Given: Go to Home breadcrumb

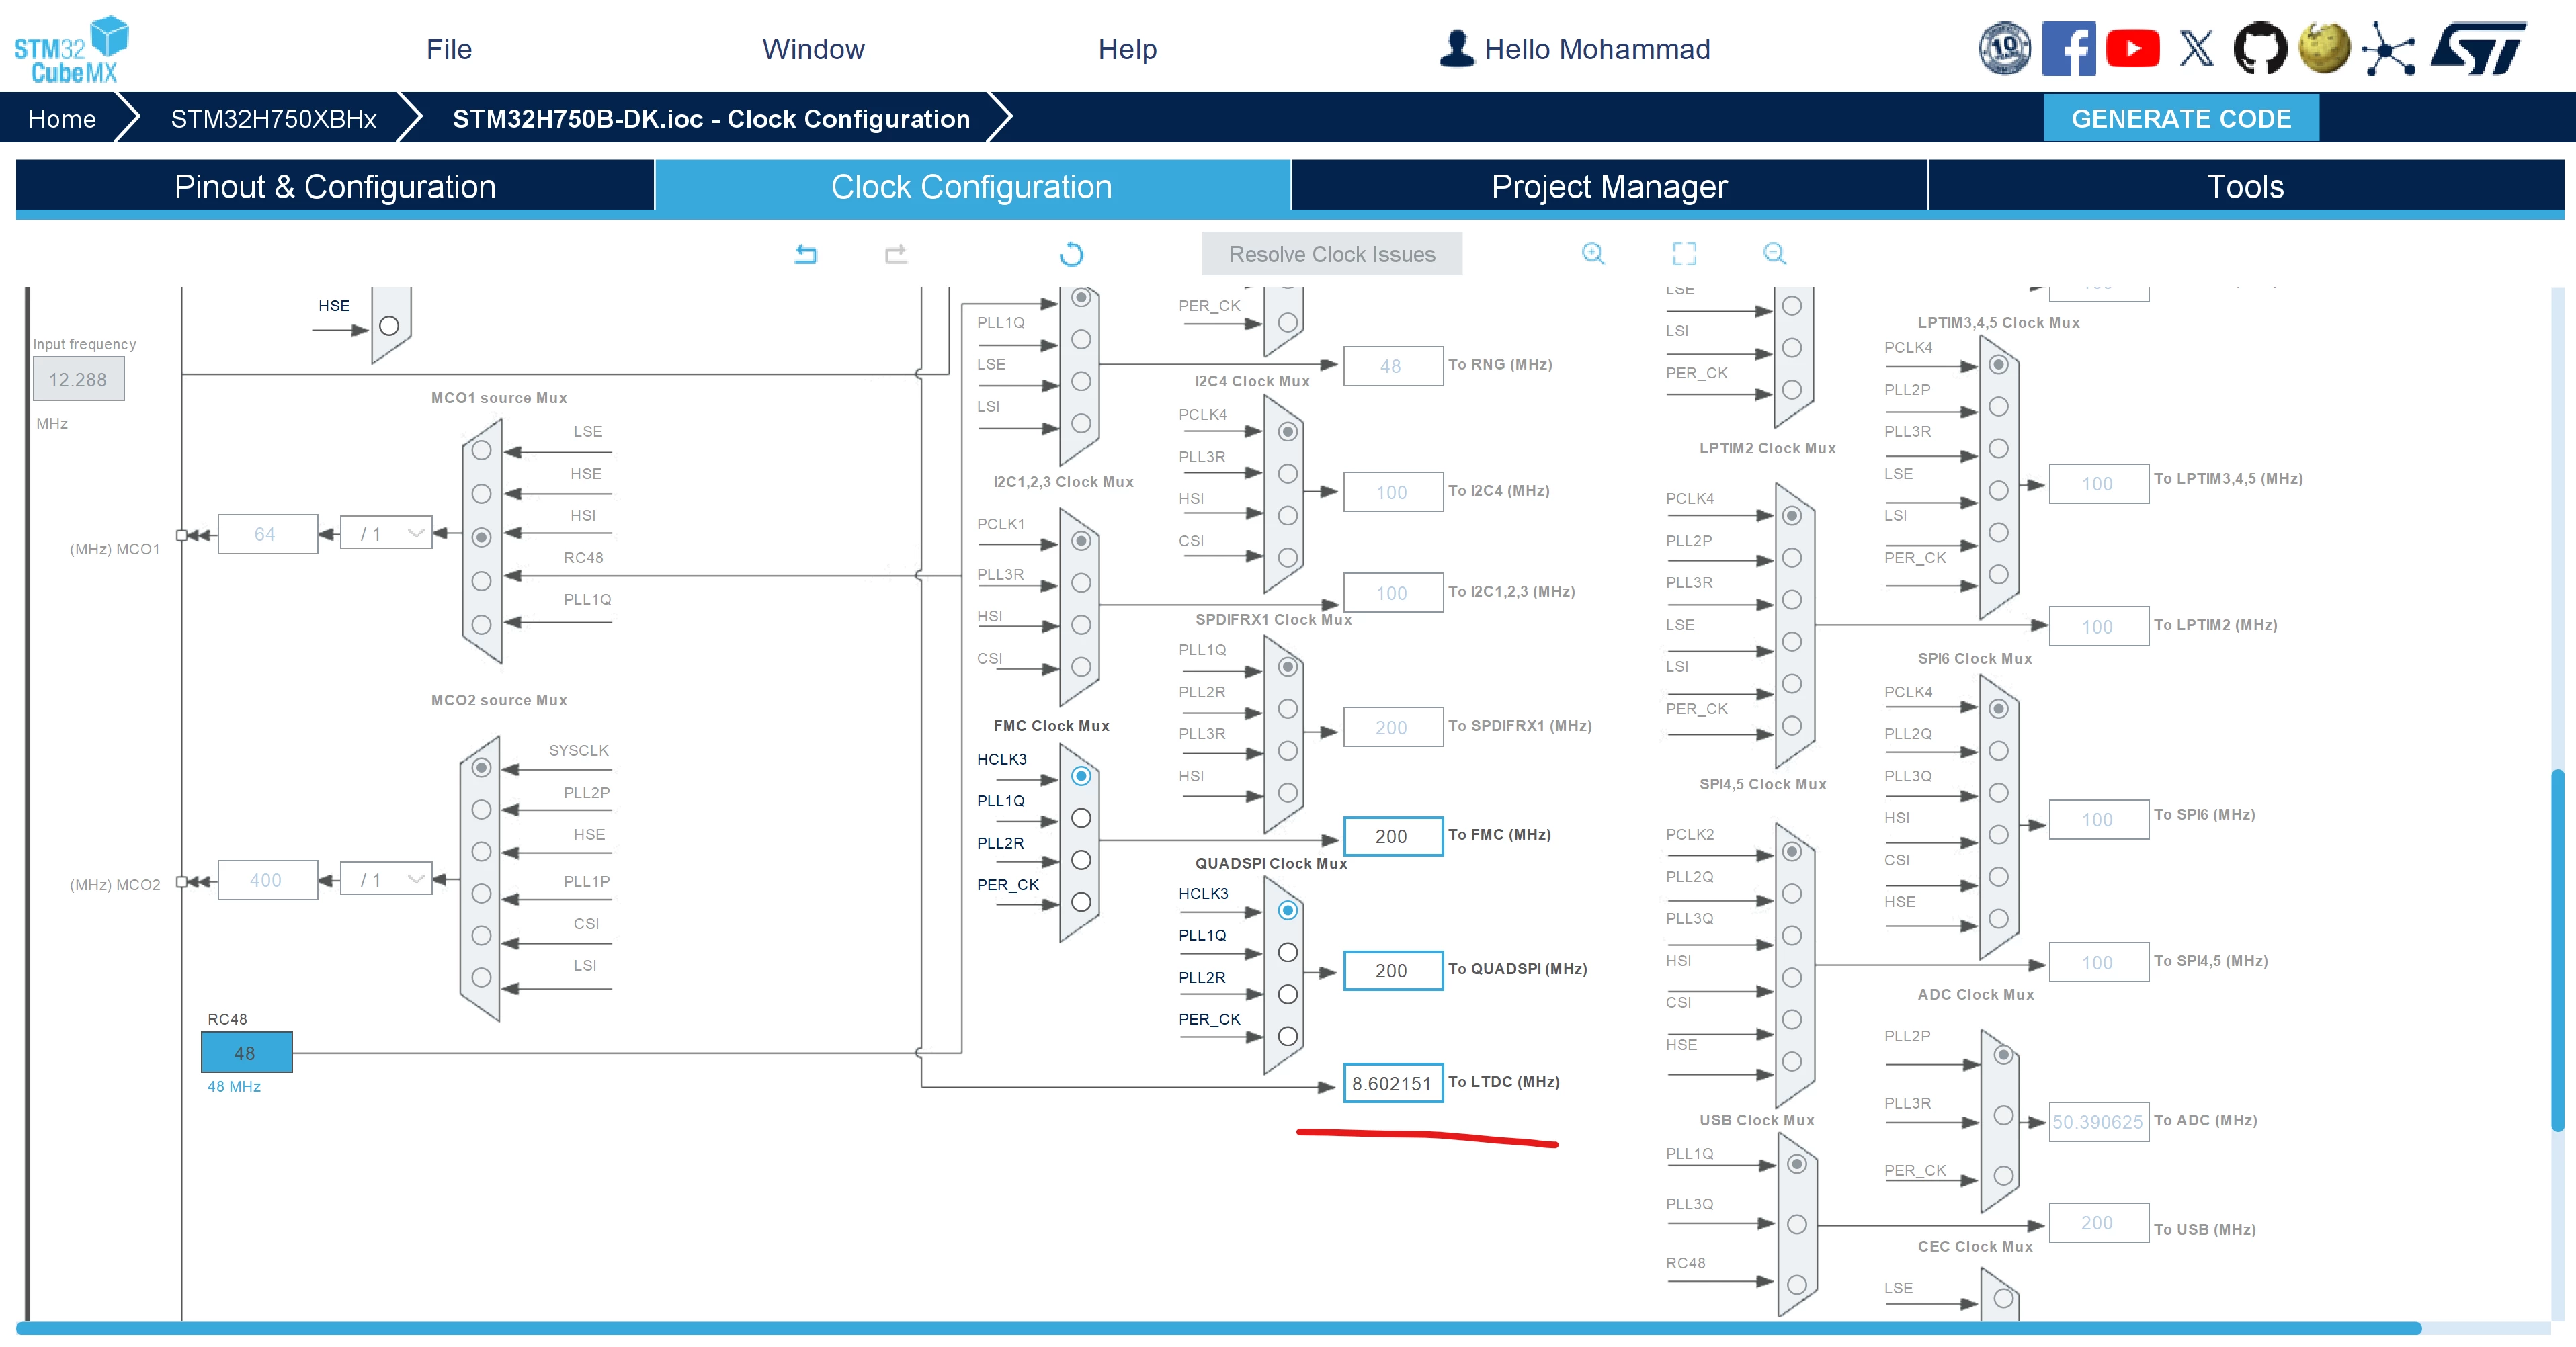Looking at the screenshot, I should (x=62, y=118).
